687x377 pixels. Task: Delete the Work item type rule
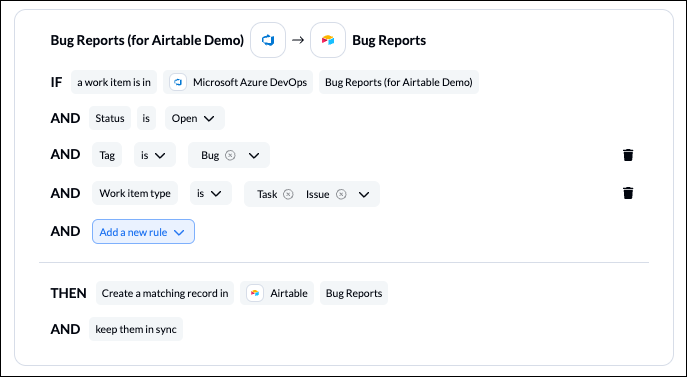coord(628,193)
